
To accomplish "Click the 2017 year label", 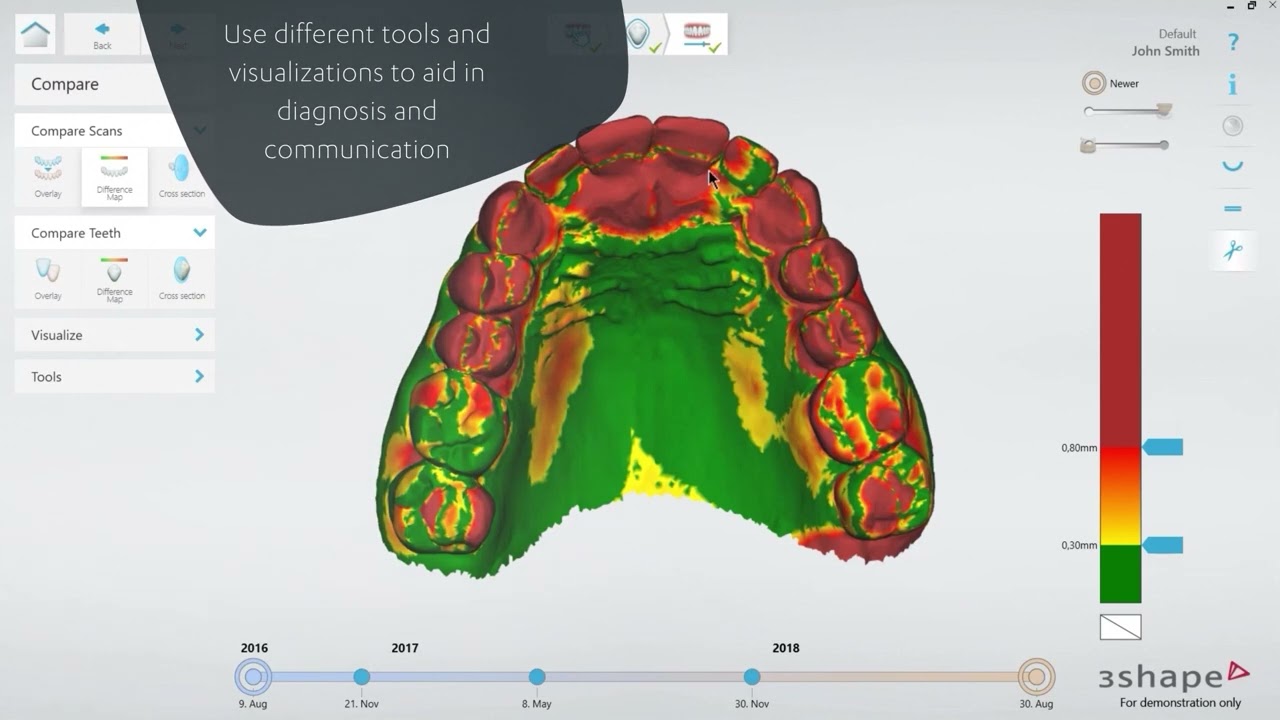I will tap(405, 648).
